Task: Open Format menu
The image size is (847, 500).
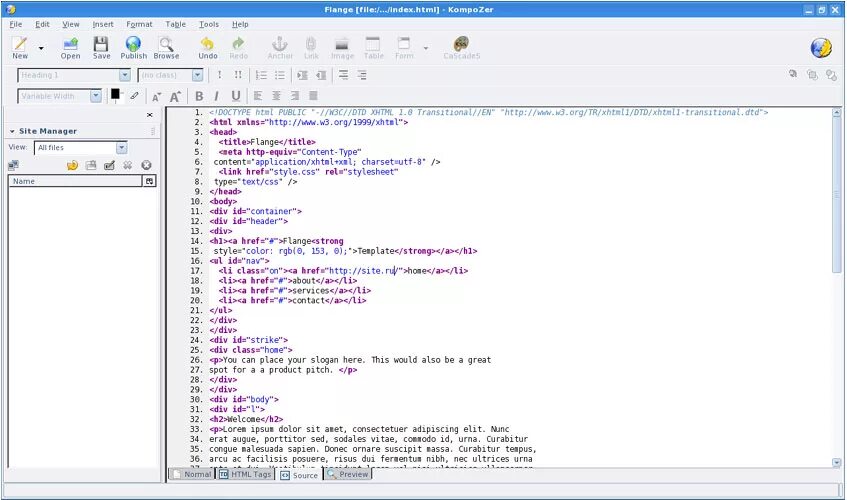Action: point(139,24)
